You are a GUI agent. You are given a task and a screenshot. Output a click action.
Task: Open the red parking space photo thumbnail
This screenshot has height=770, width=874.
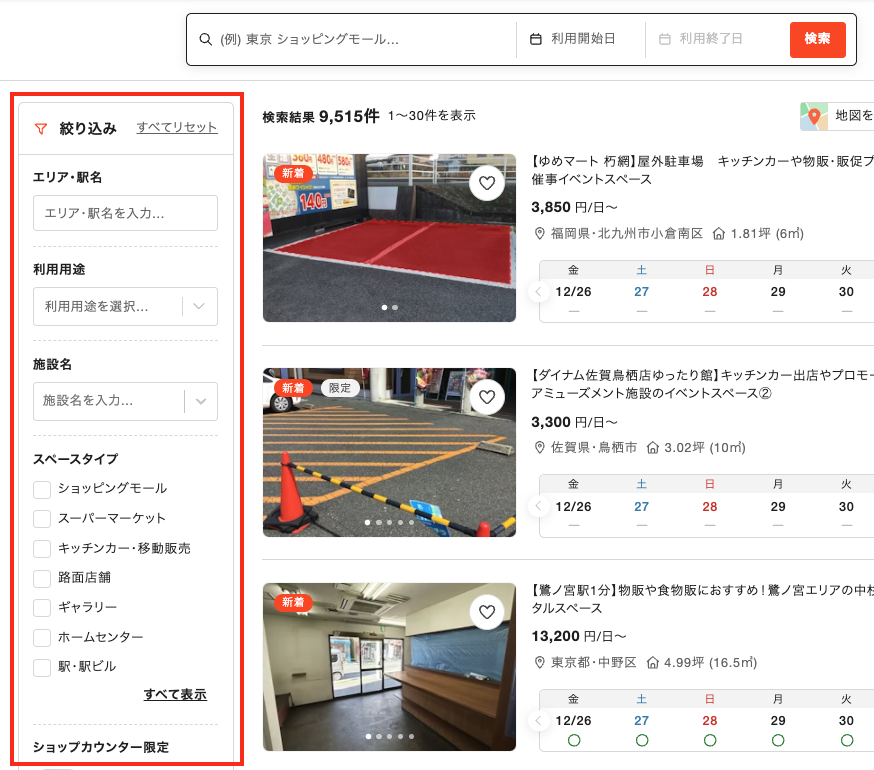(389, 238)
